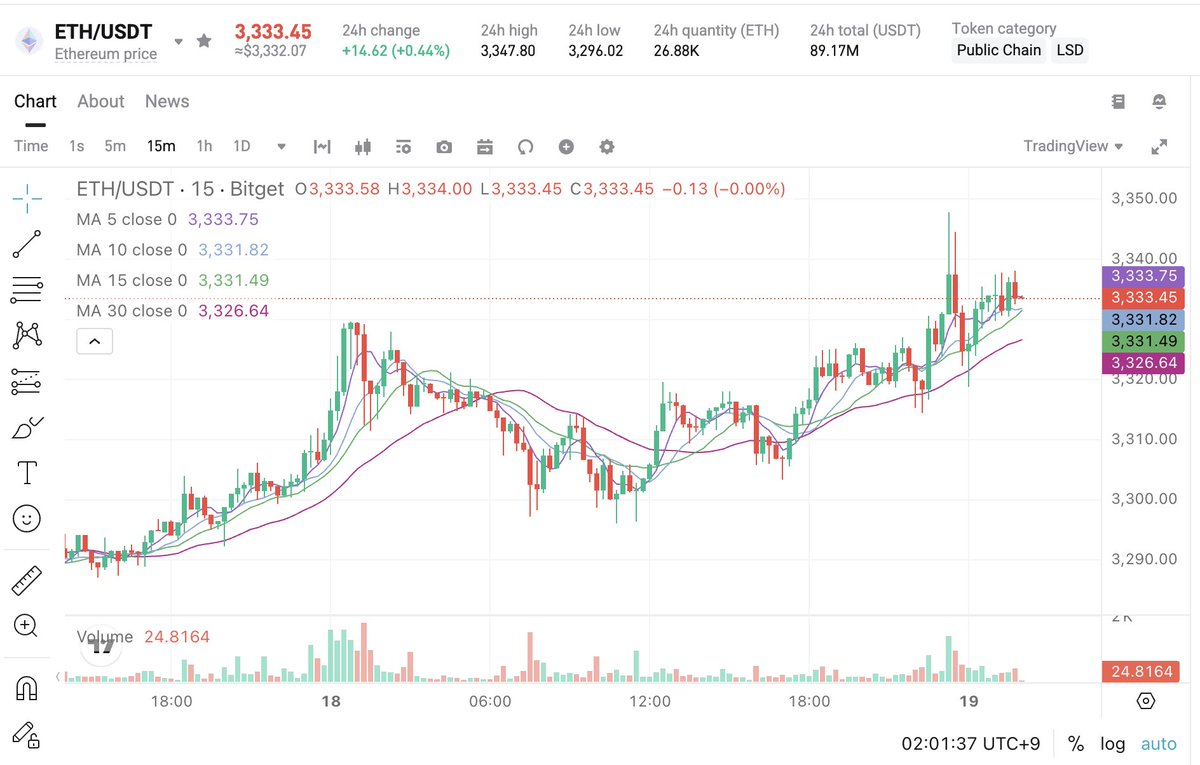The height and width of the screenshot is (765, 1200).
Task: Activate the zoom-in tool
Action: 26,626
